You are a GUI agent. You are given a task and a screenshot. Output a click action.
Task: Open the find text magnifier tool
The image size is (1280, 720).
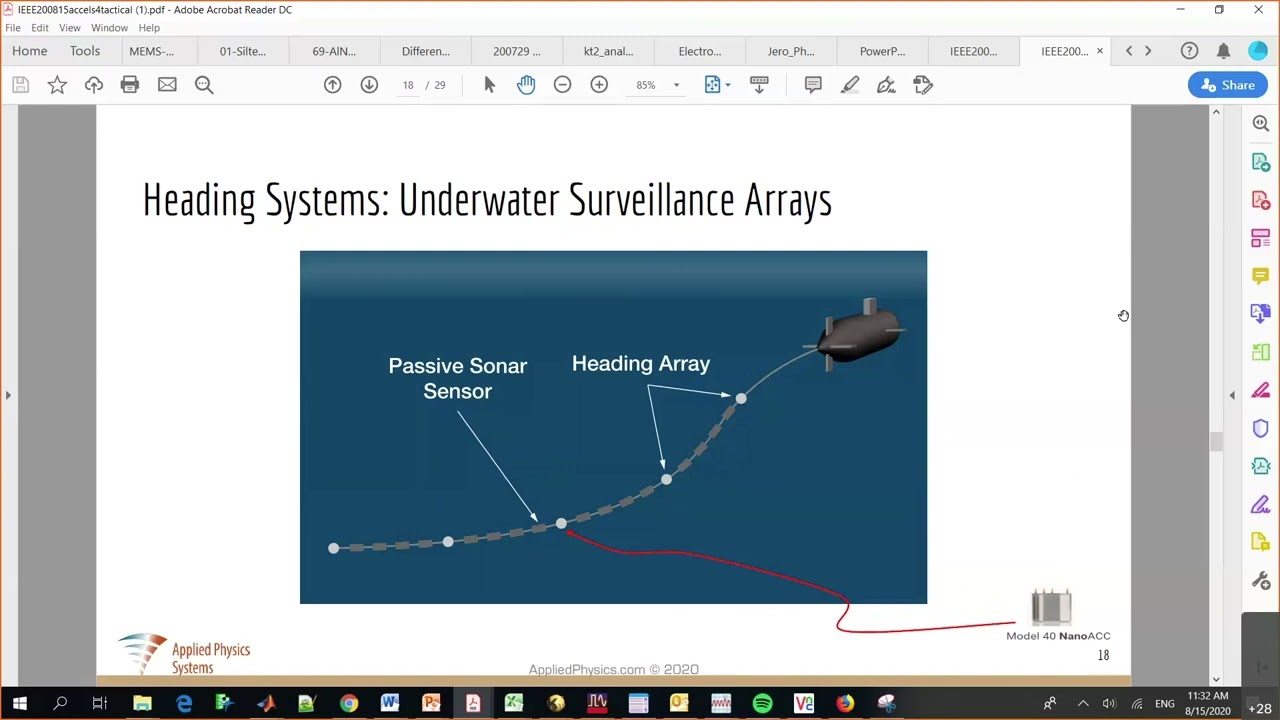204,85
